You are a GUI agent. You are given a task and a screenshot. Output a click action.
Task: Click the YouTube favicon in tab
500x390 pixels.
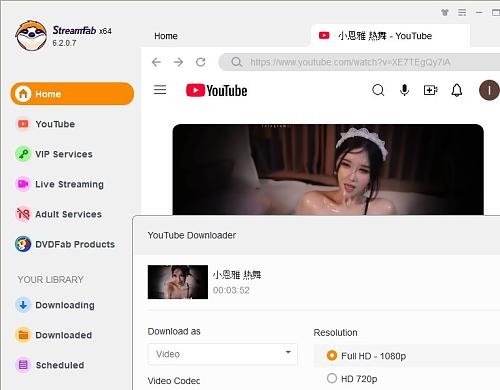pos(324,35)
